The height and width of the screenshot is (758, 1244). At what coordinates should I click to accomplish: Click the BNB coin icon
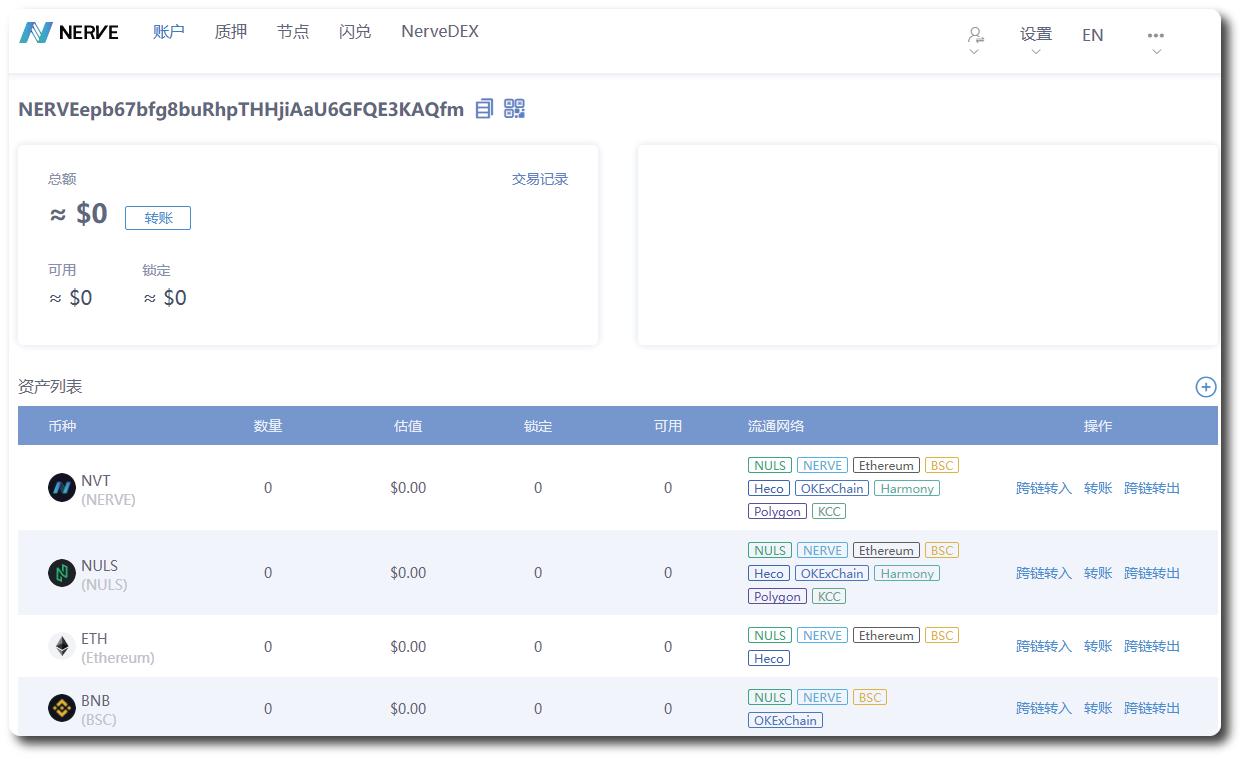click(x=62, y=708)
